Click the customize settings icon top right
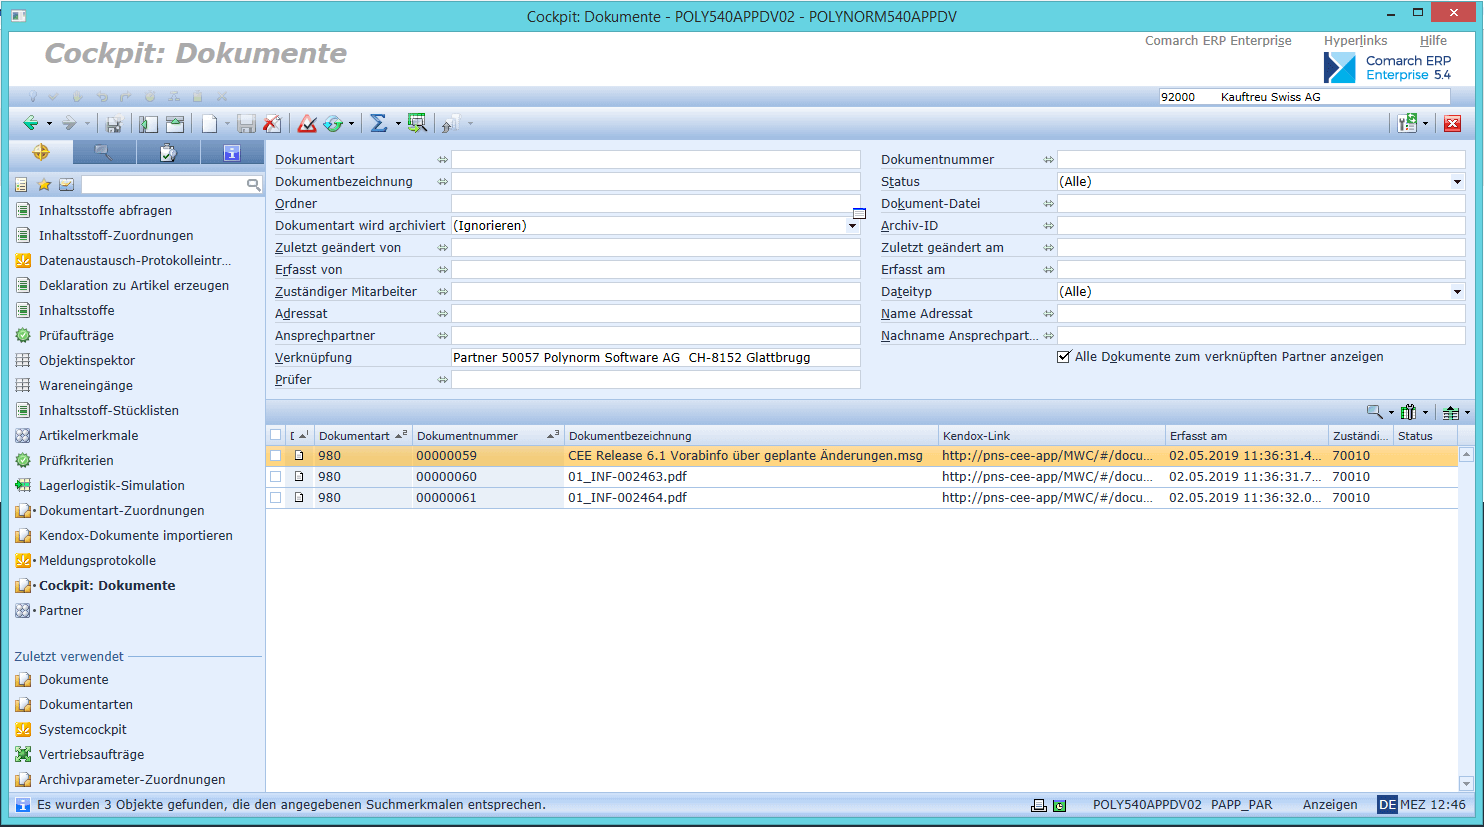The width and height of the screenshot is (1484, 827). click(x=1408, y=123)
